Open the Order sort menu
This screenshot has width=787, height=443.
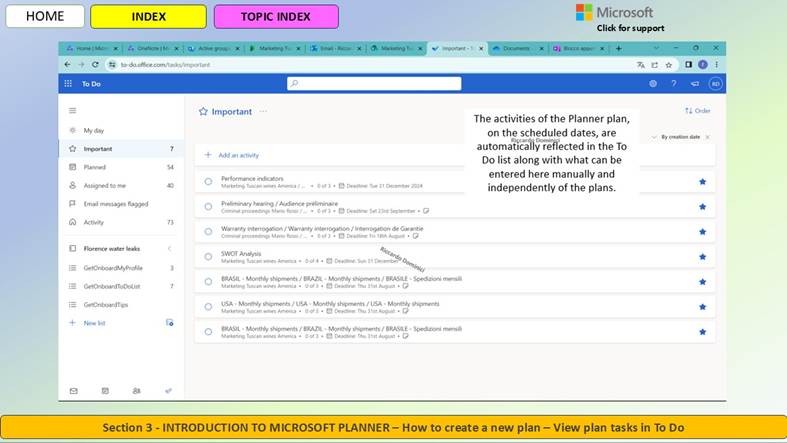click(x=698, y=111)
